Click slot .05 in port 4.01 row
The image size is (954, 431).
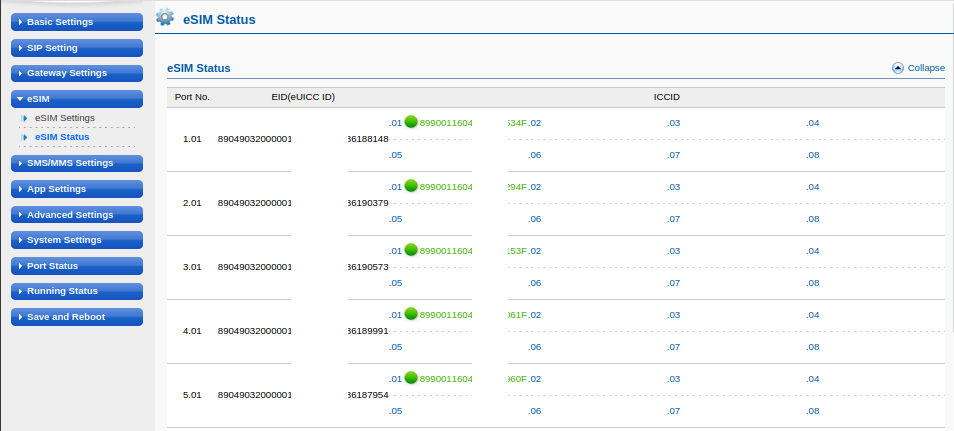coord(395,347)
